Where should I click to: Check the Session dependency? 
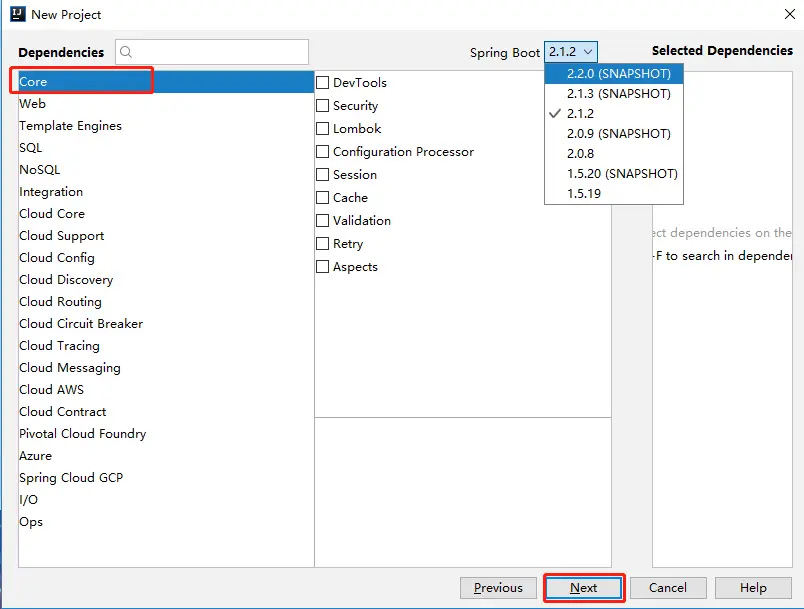(x=323, y=174)
